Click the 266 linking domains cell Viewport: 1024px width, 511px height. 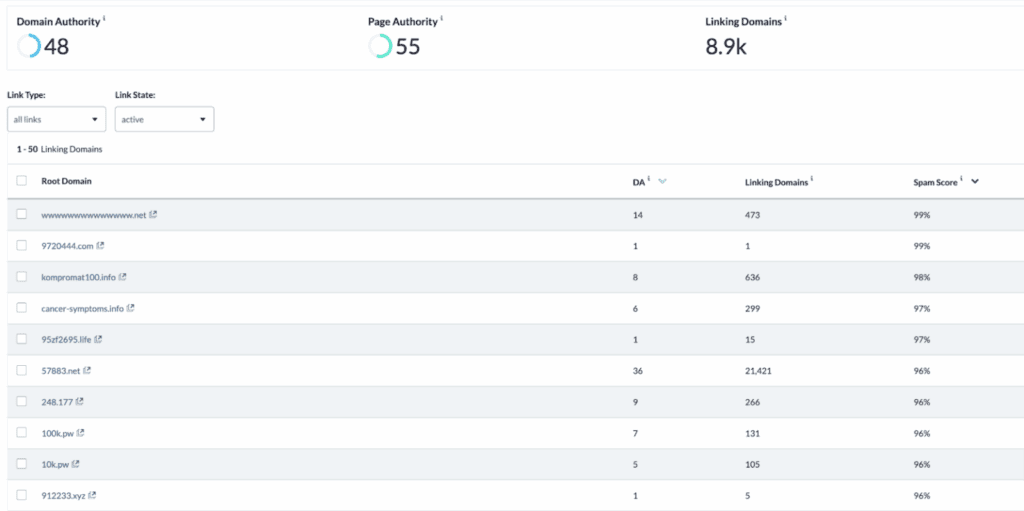[752, 402]
